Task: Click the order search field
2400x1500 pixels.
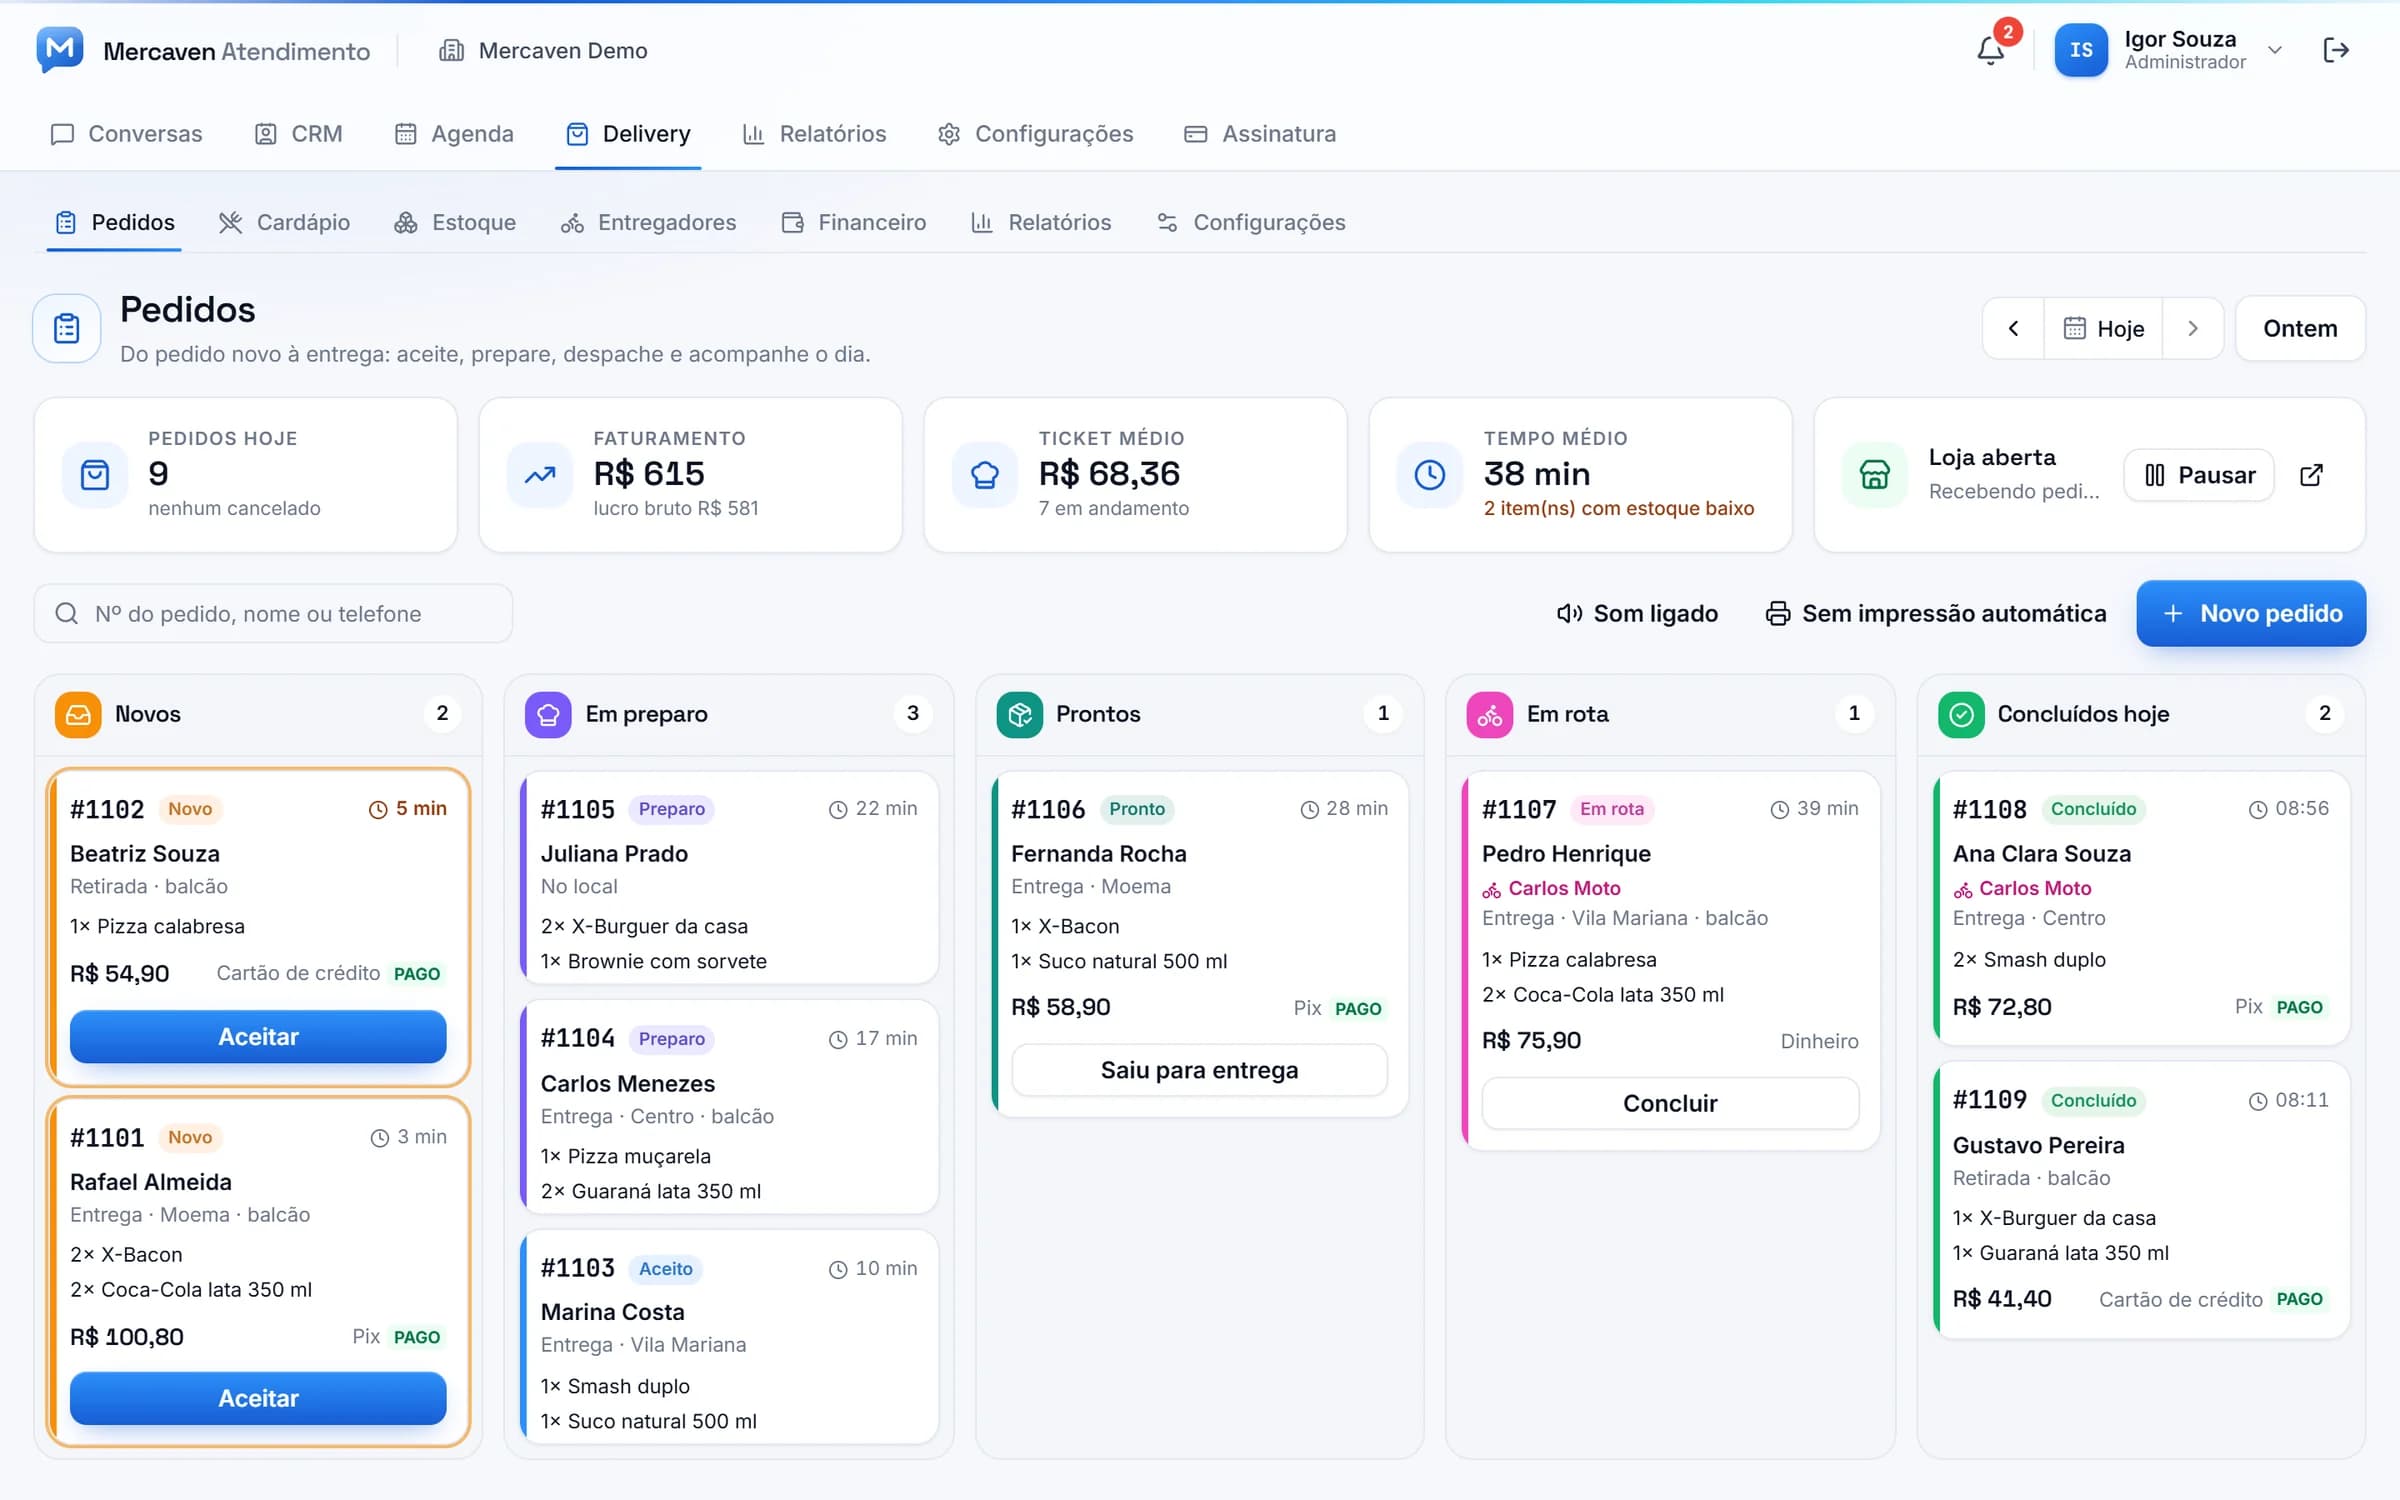Action: (x=273, y=613)
